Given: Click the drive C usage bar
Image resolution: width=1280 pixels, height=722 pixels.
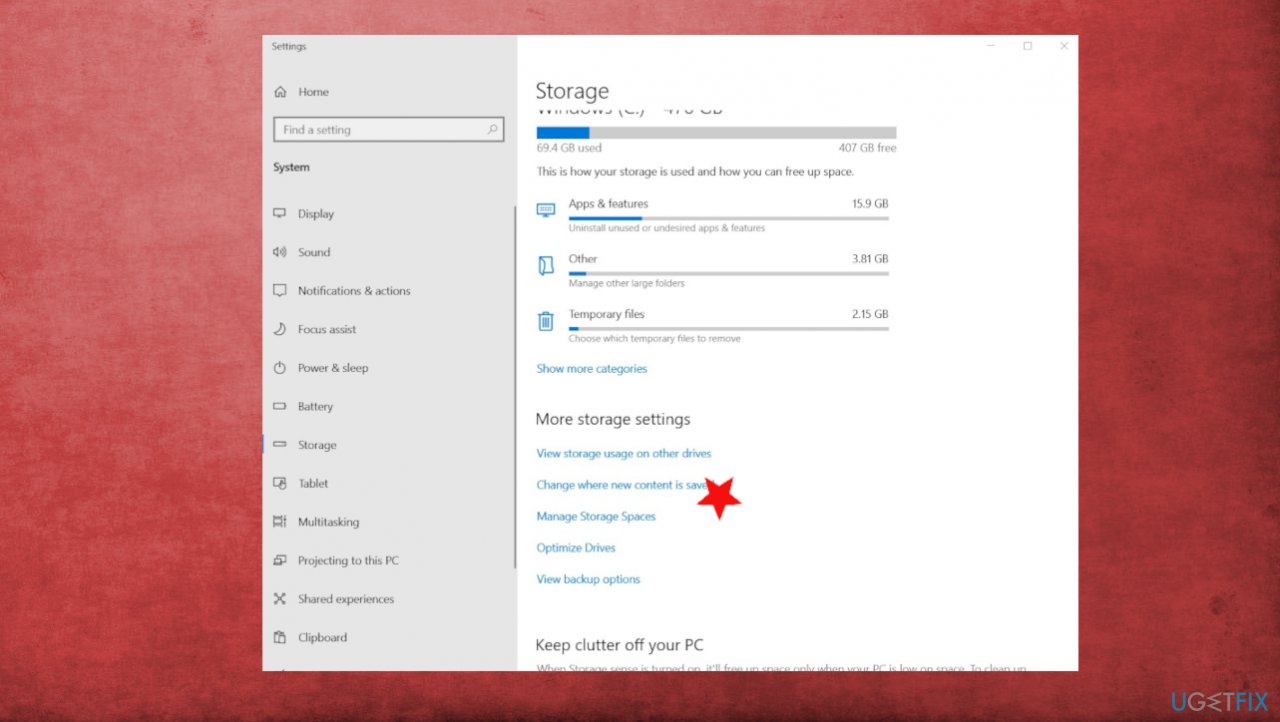Looking at the screenshot, I should click(x=716, y=132).
